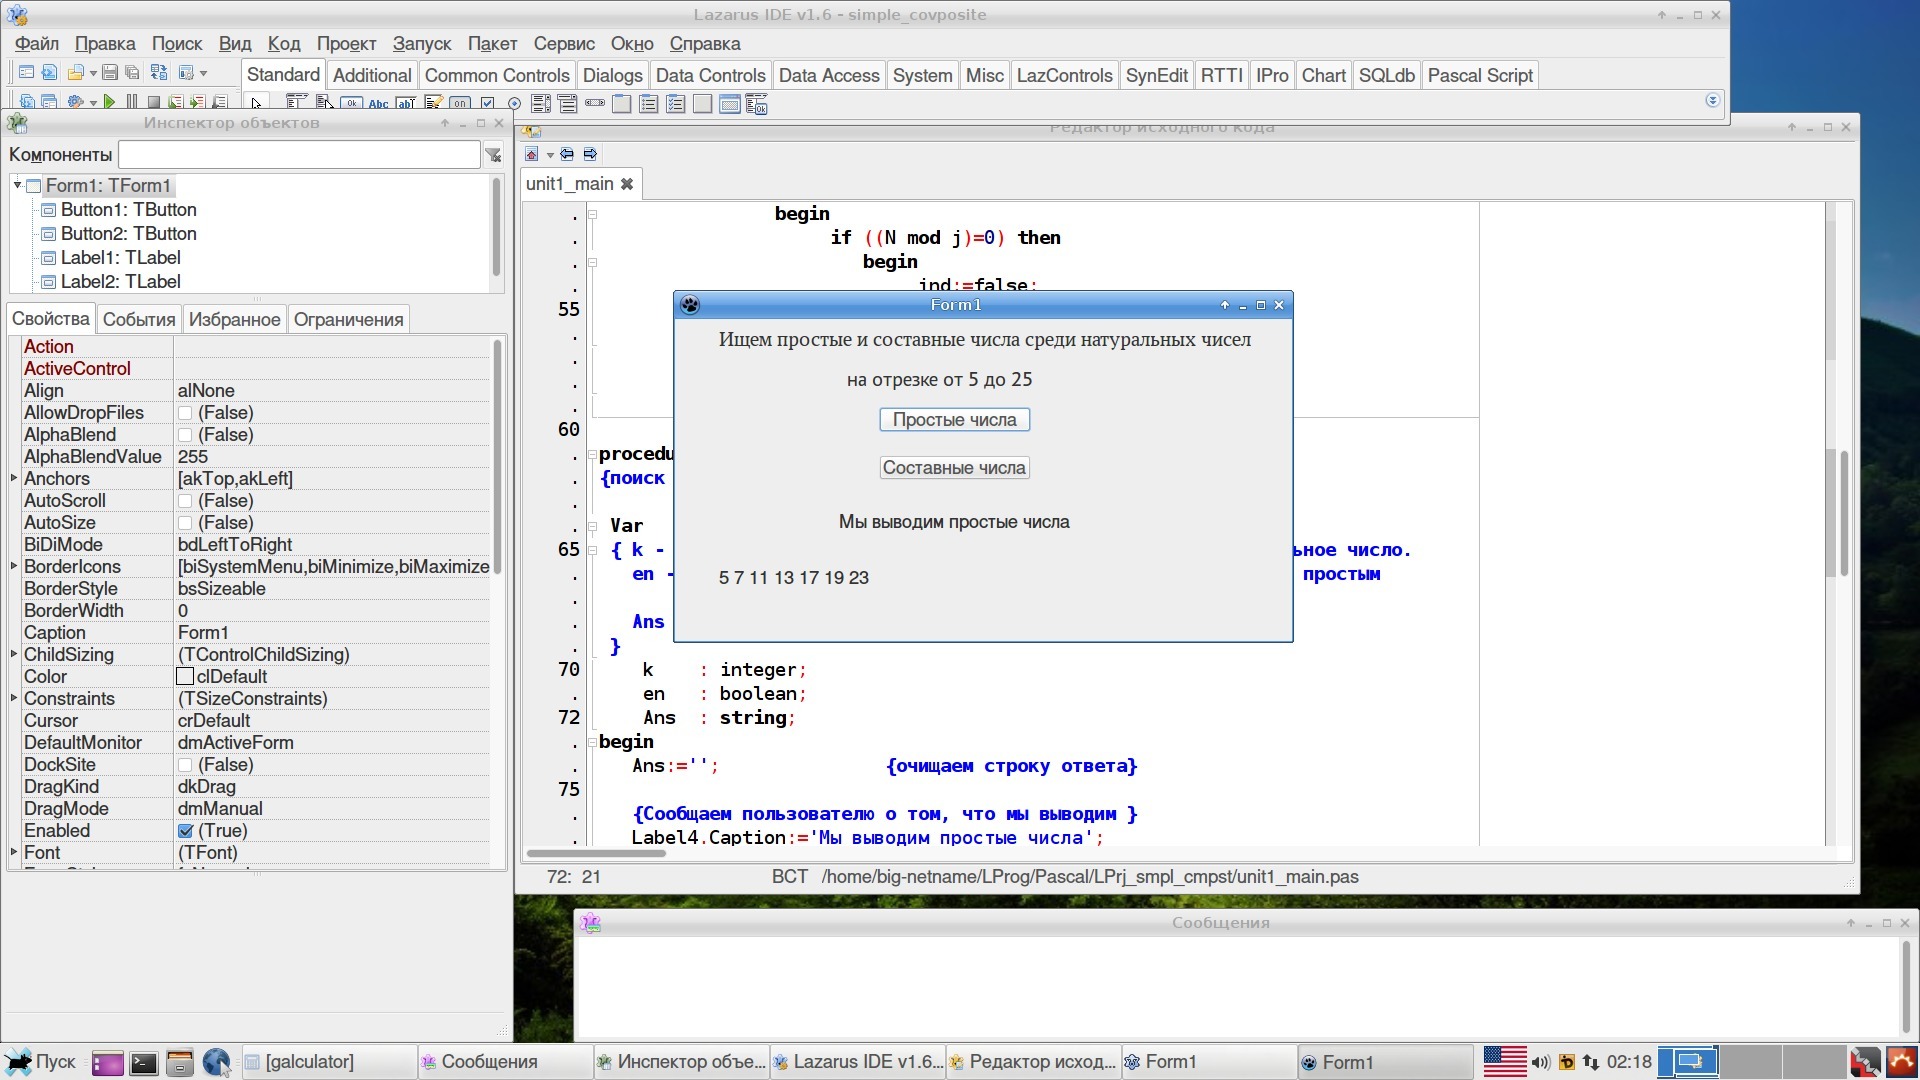
Task: Select the TCheckBox palette component
Action: pyautogui.click(x=487, y=104)
